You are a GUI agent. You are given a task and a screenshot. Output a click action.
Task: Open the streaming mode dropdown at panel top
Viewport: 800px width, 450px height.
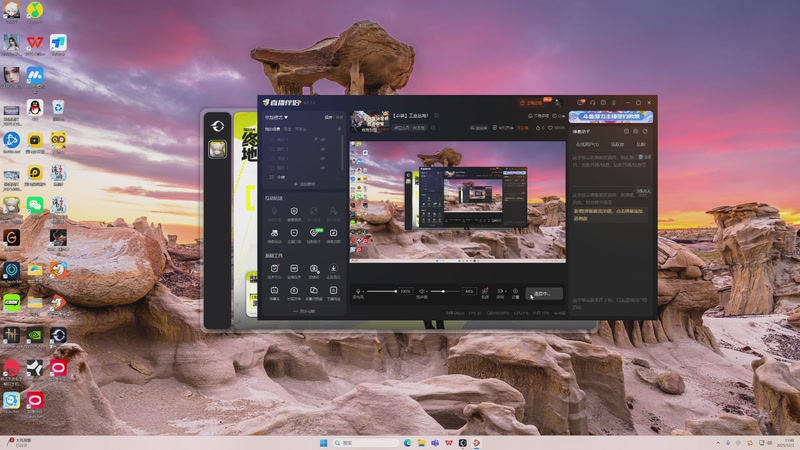pos(276,117)
